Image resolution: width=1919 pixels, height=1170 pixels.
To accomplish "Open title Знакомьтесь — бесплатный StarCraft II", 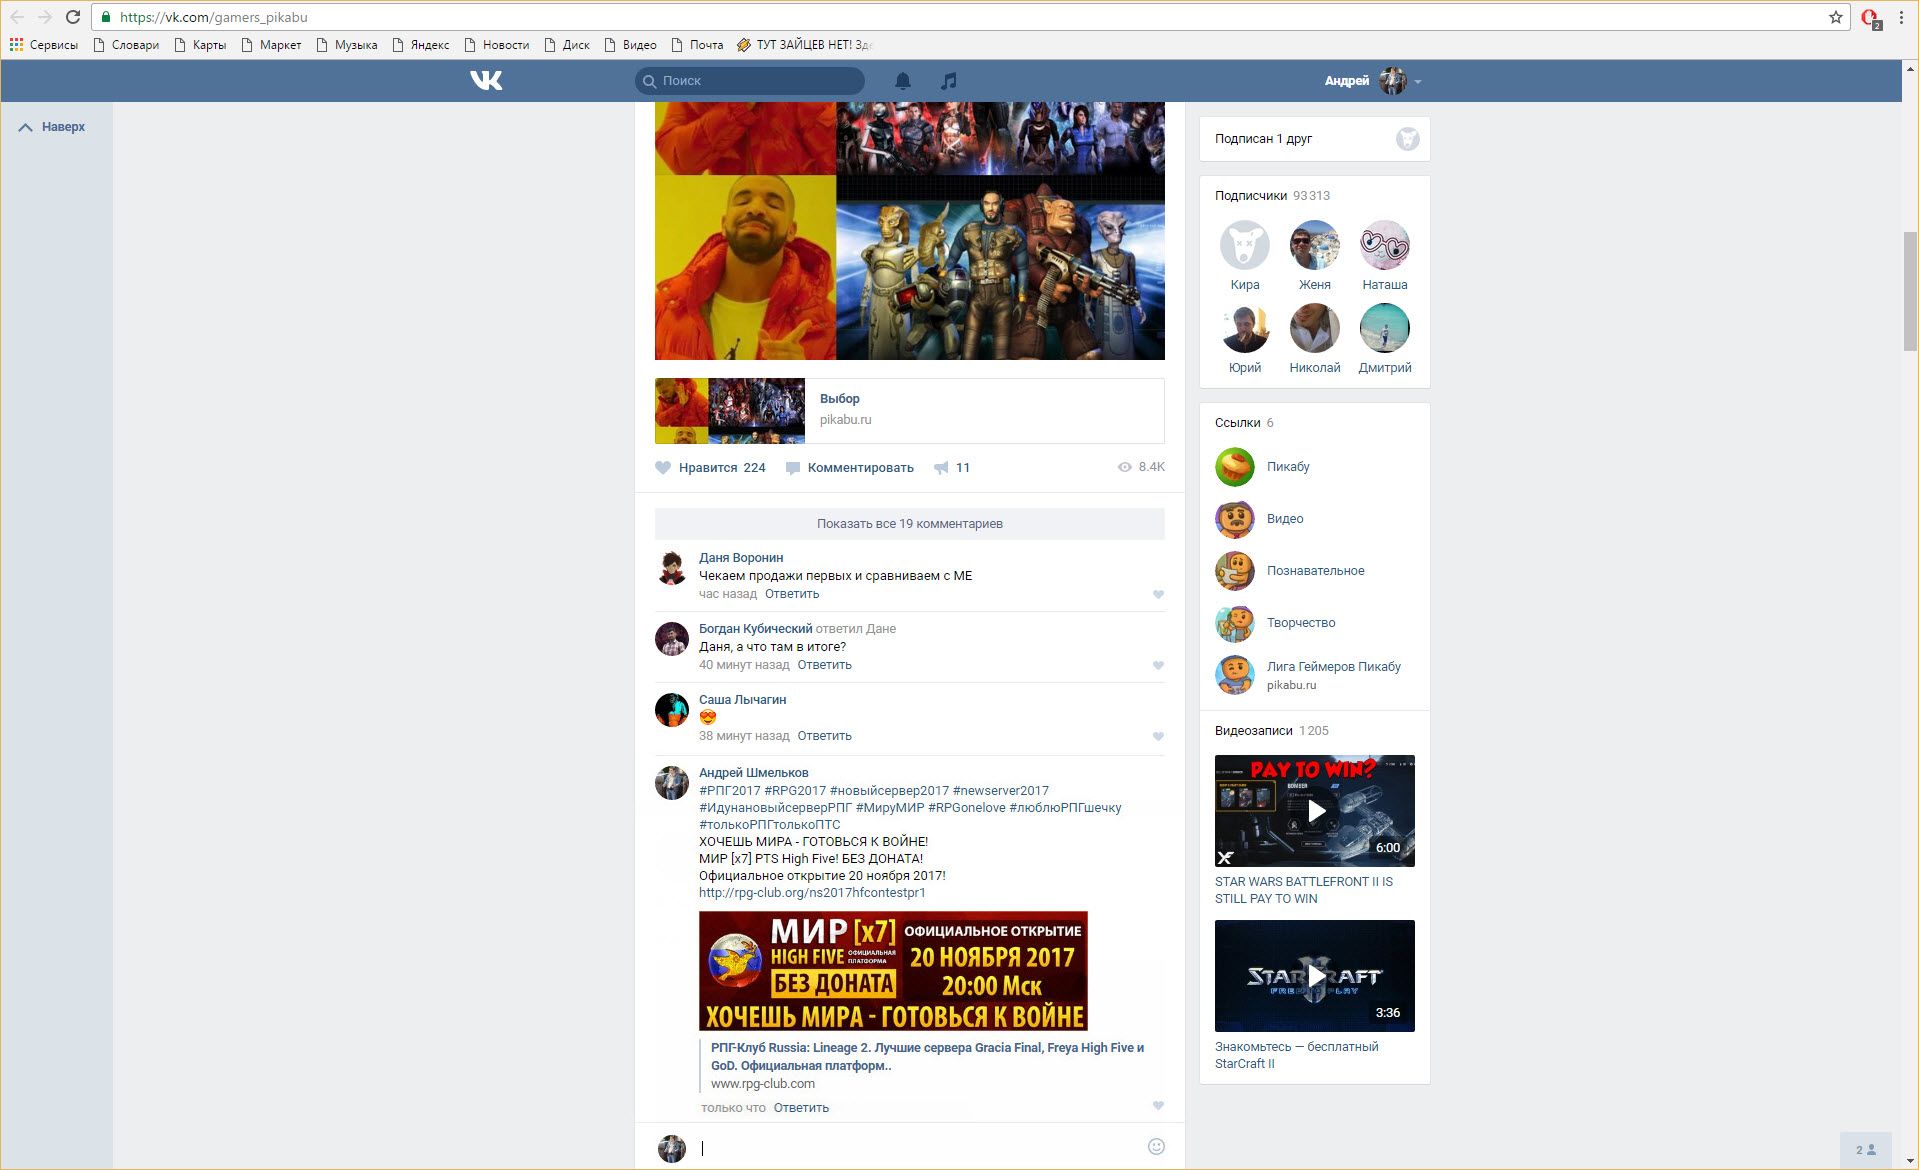I will pos(1296,1055).
